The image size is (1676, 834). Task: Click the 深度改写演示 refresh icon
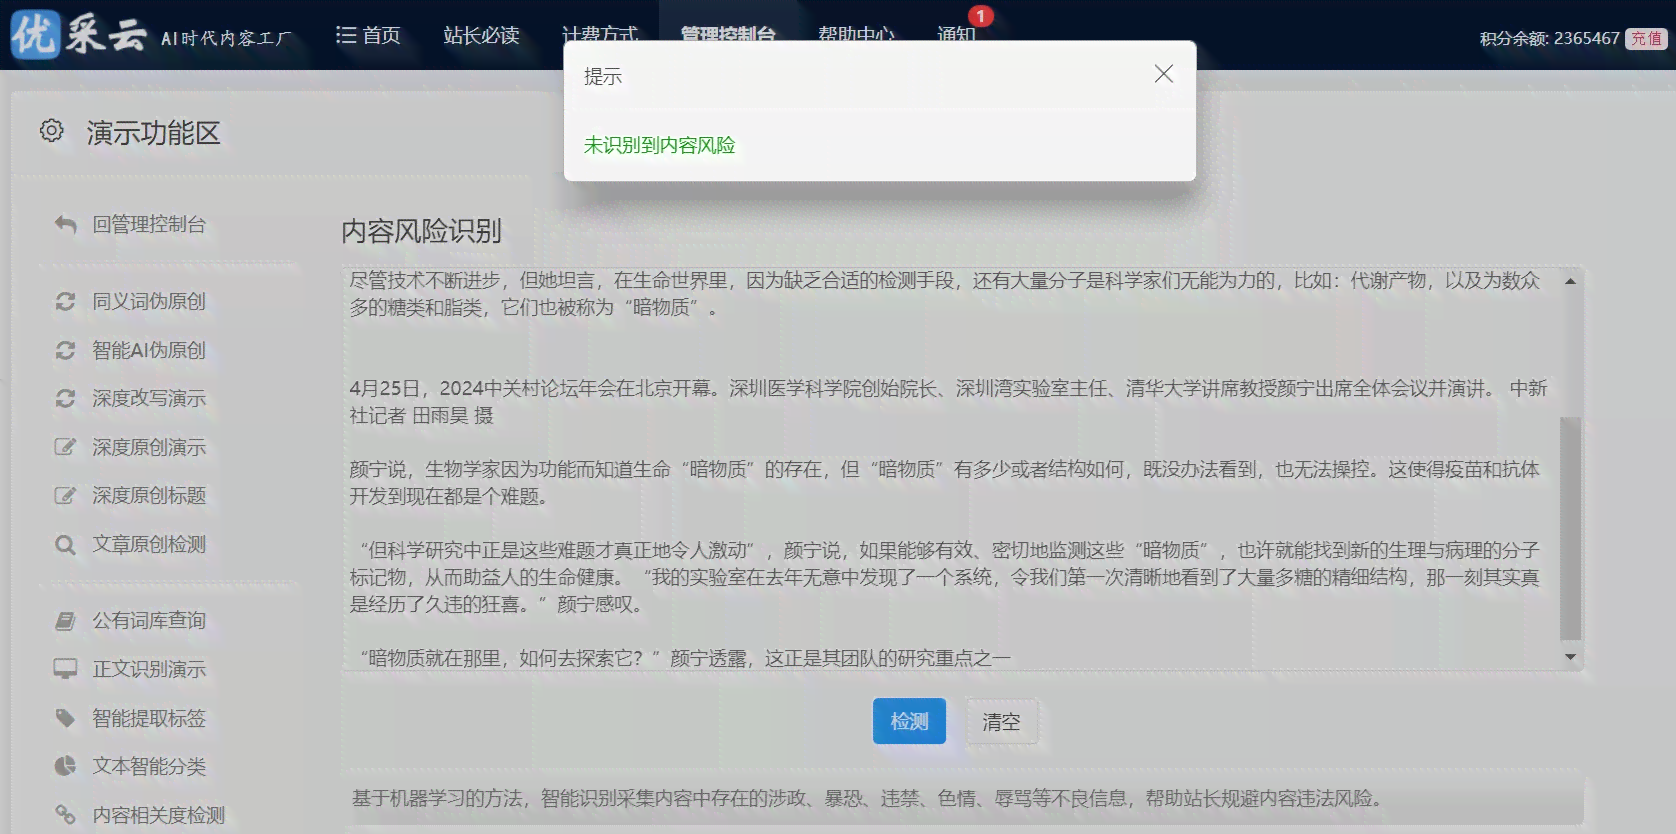(65, 398)
